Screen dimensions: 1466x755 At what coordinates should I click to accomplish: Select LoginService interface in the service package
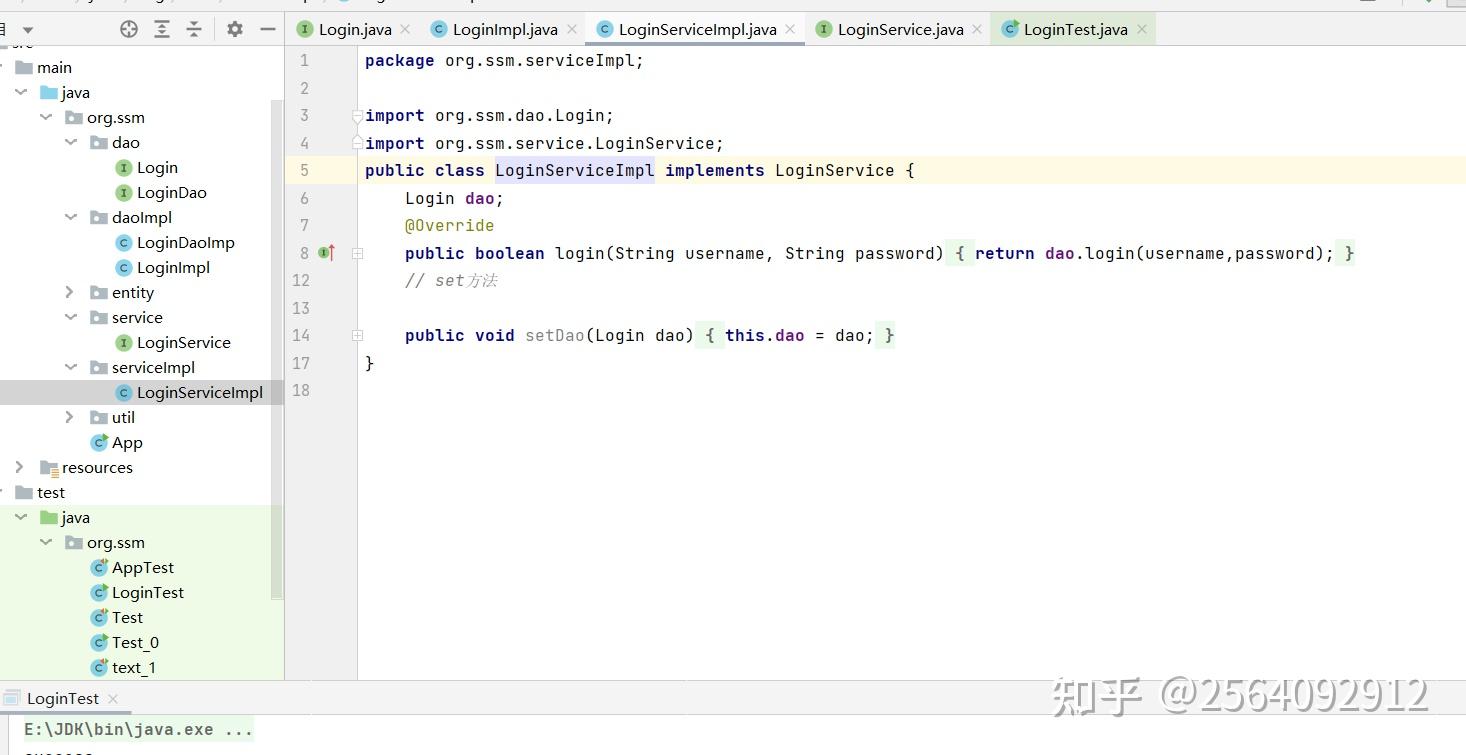click(x=184, y=342)
